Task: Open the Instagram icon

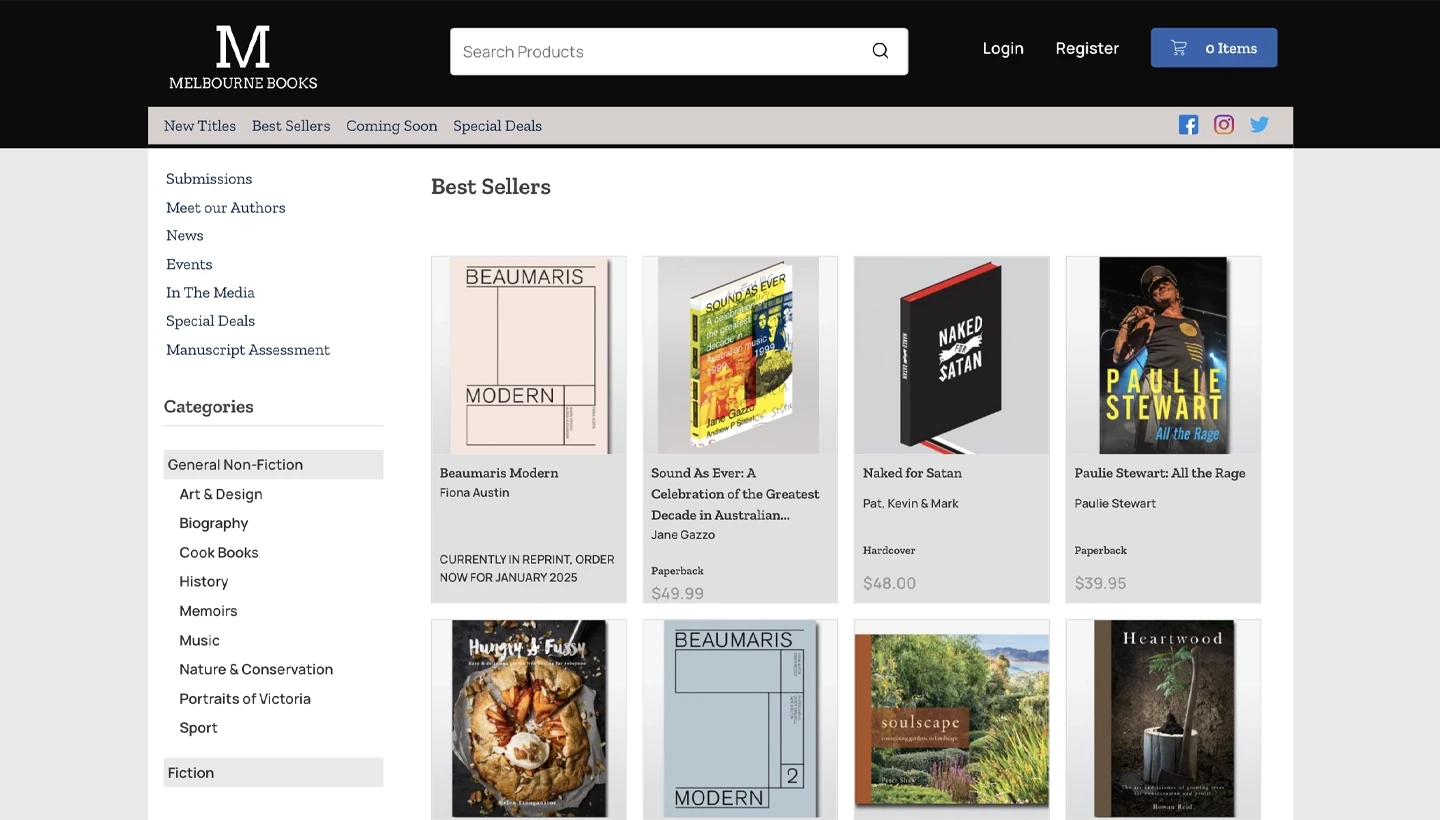Action: 1224,125
